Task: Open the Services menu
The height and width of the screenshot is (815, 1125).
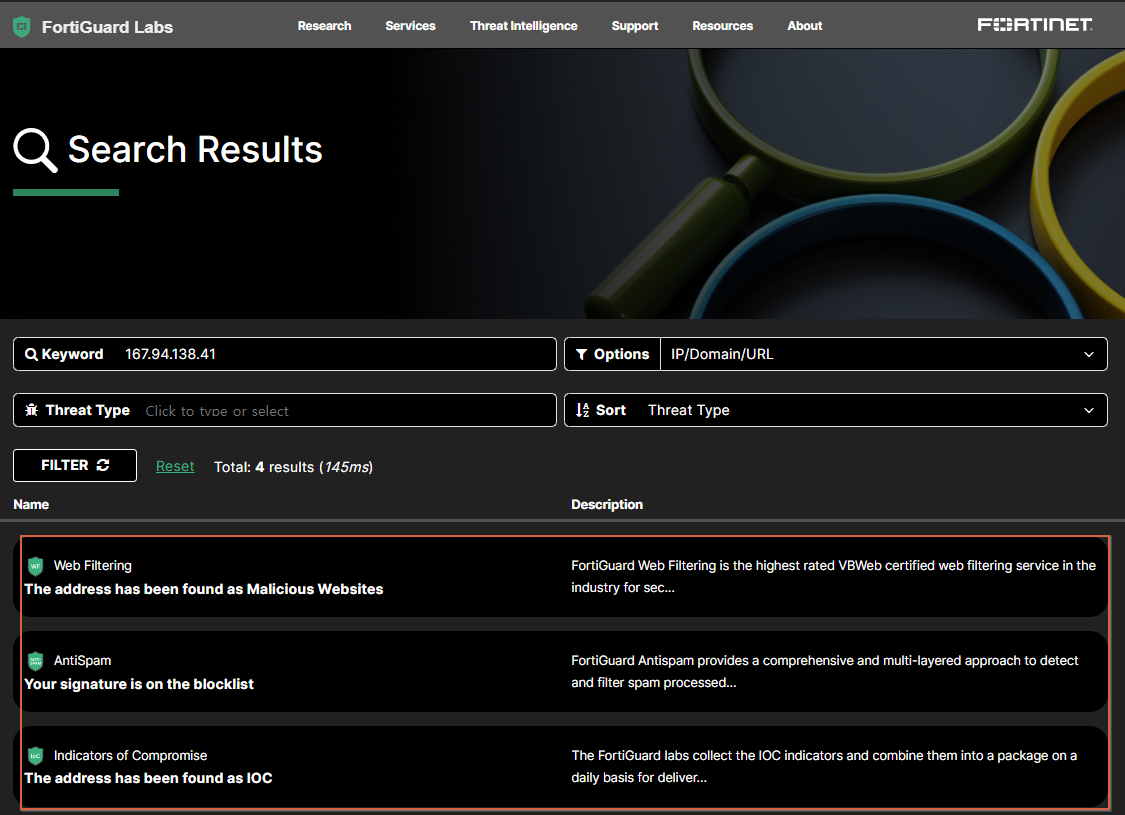Action: [410, 26]
